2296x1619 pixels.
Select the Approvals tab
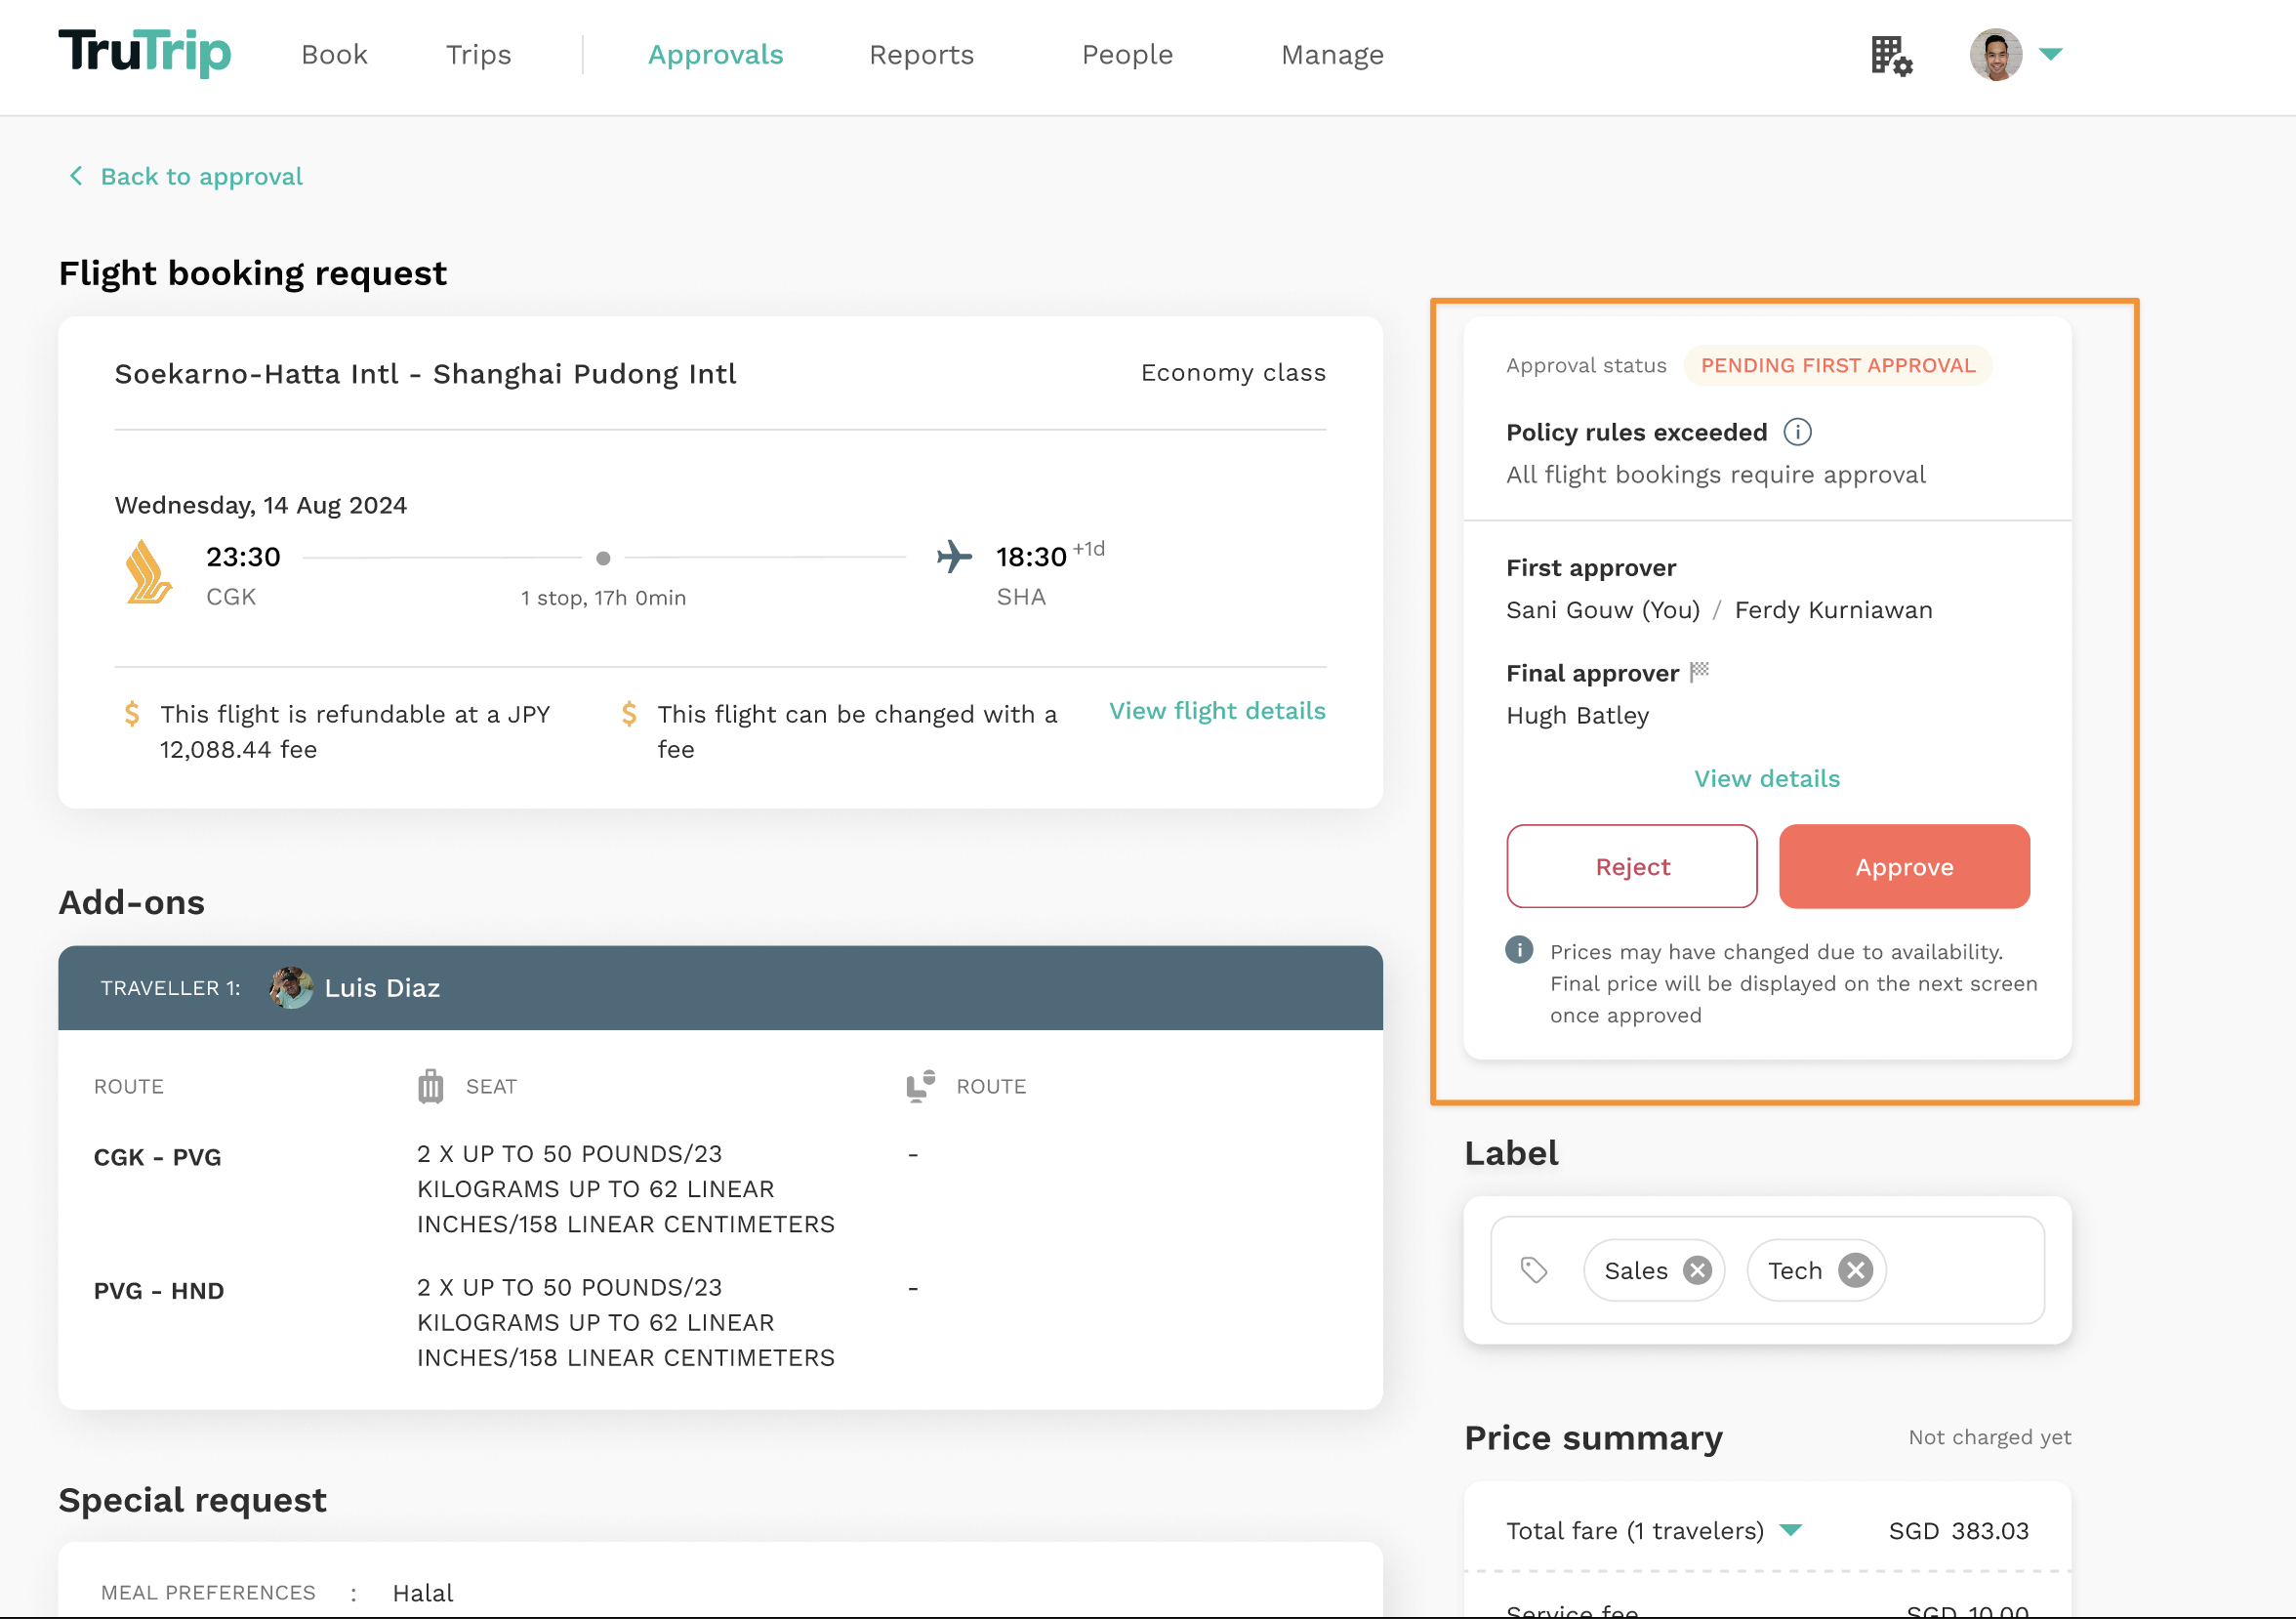click(x=715, y=55)
